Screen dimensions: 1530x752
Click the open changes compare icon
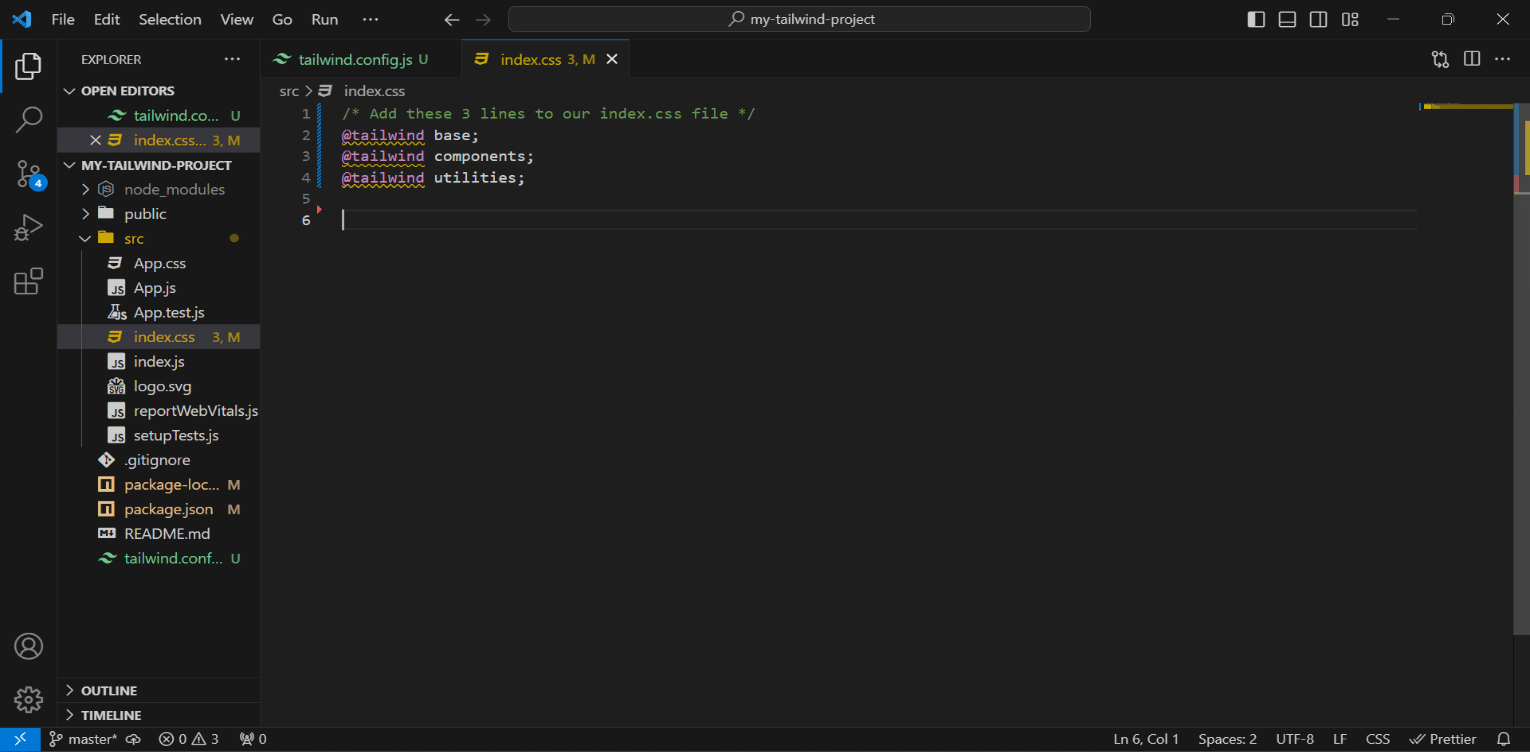(x=1440, y=59)
